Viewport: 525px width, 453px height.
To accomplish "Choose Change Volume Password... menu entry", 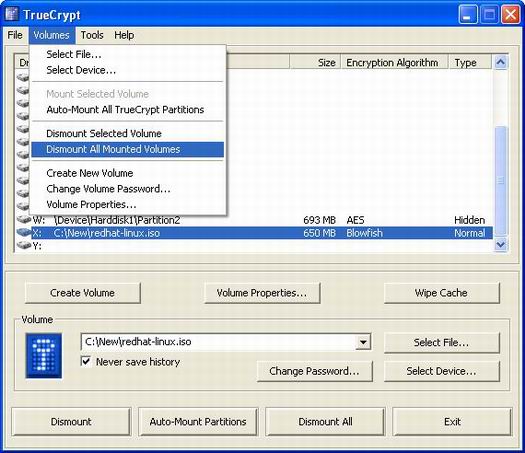I will pyautogui.click(x=128, y=189).
